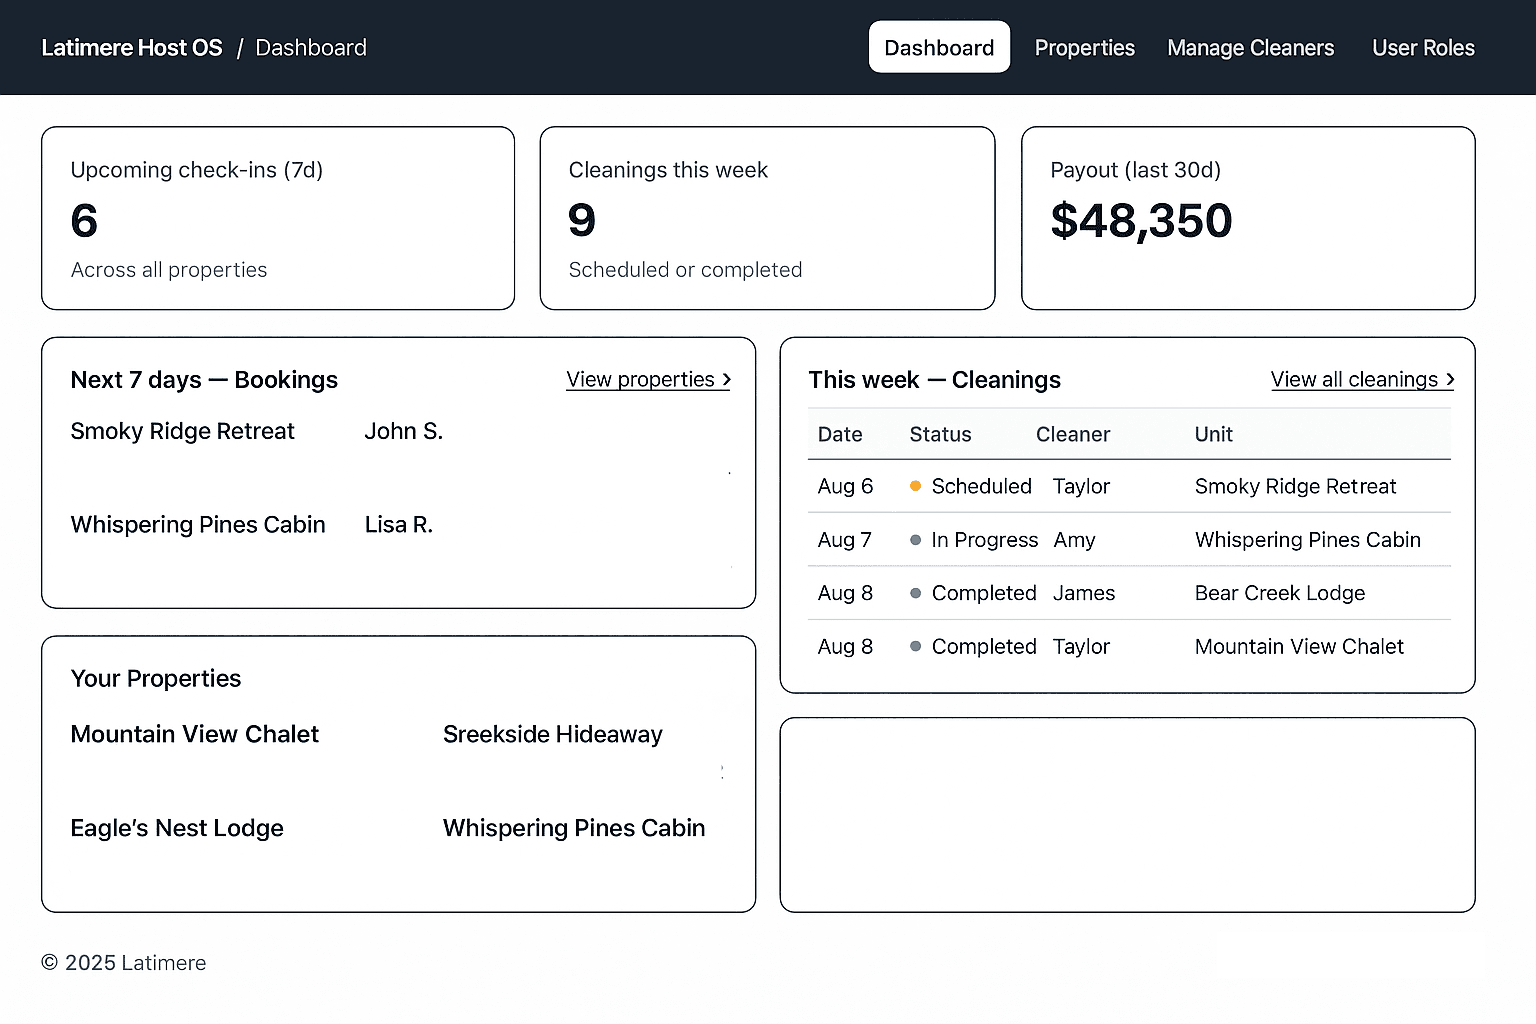This screenshot has width=1536, height=1024.
Task: Select the Upcoming check-ins card
Action: [x=278, y=218]
